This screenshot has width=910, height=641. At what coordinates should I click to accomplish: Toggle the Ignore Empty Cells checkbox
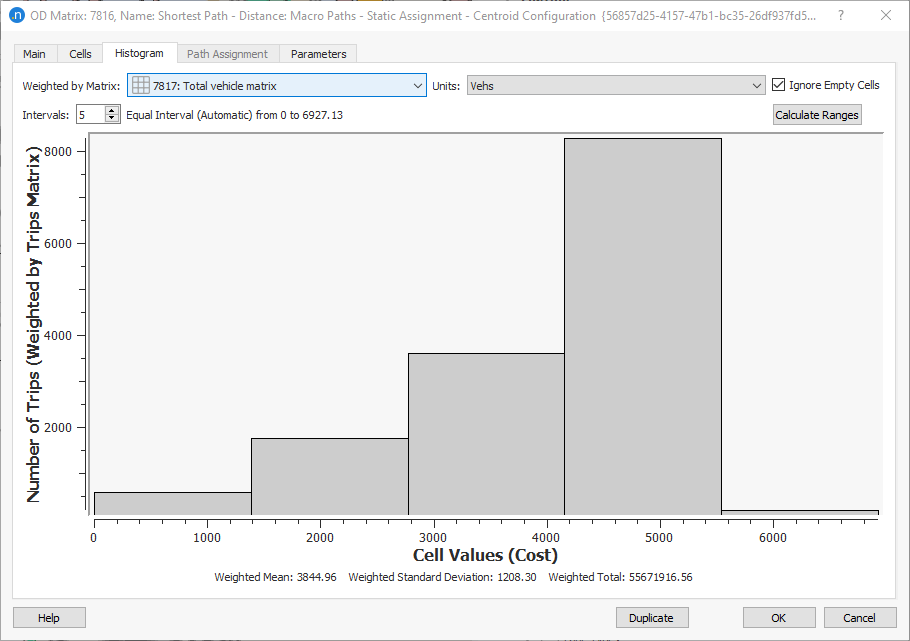[778, 85]
